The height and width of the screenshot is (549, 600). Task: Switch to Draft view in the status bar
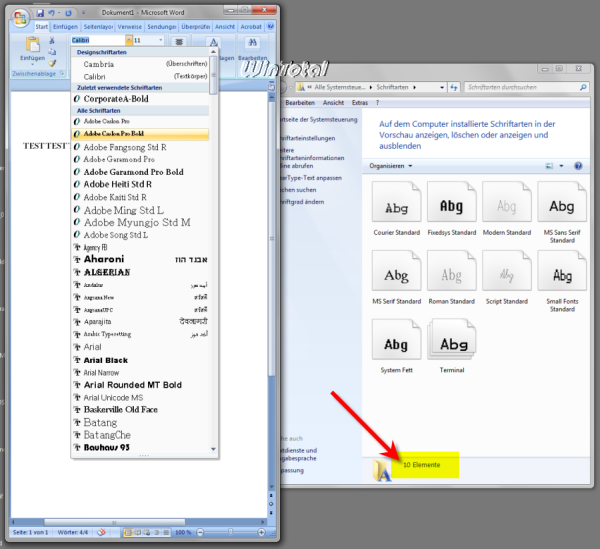166,532
